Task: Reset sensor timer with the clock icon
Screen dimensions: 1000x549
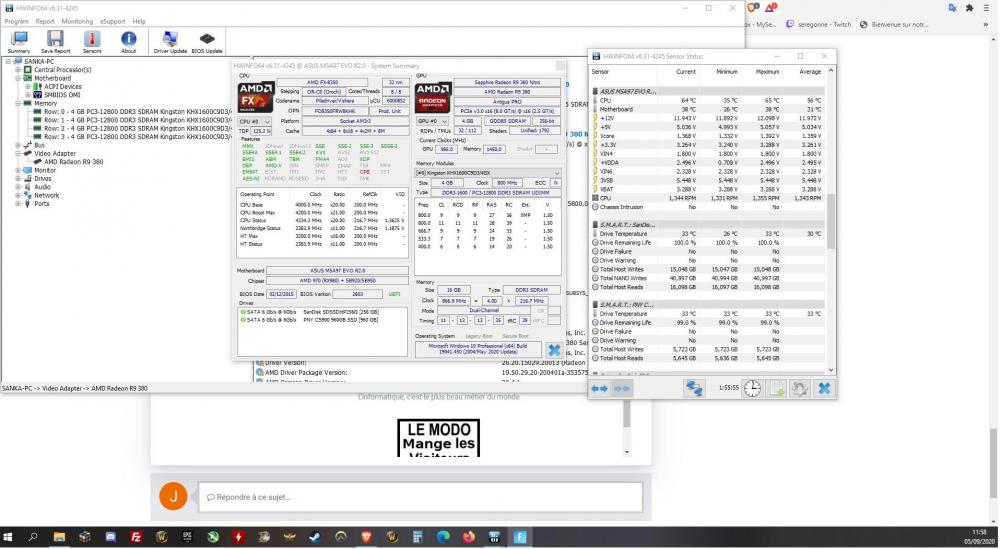Action: click(753, 388)
